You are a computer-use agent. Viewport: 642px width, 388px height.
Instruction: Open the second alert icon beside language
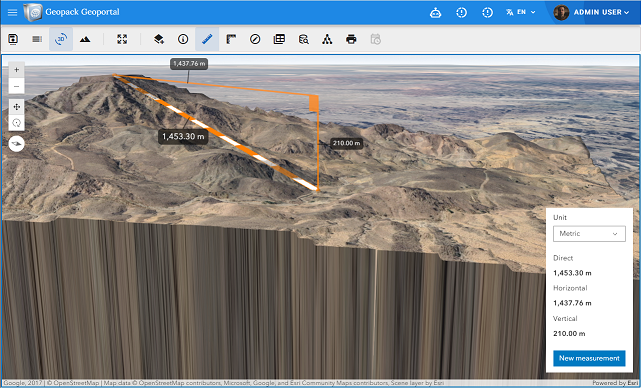click(487, 13)
